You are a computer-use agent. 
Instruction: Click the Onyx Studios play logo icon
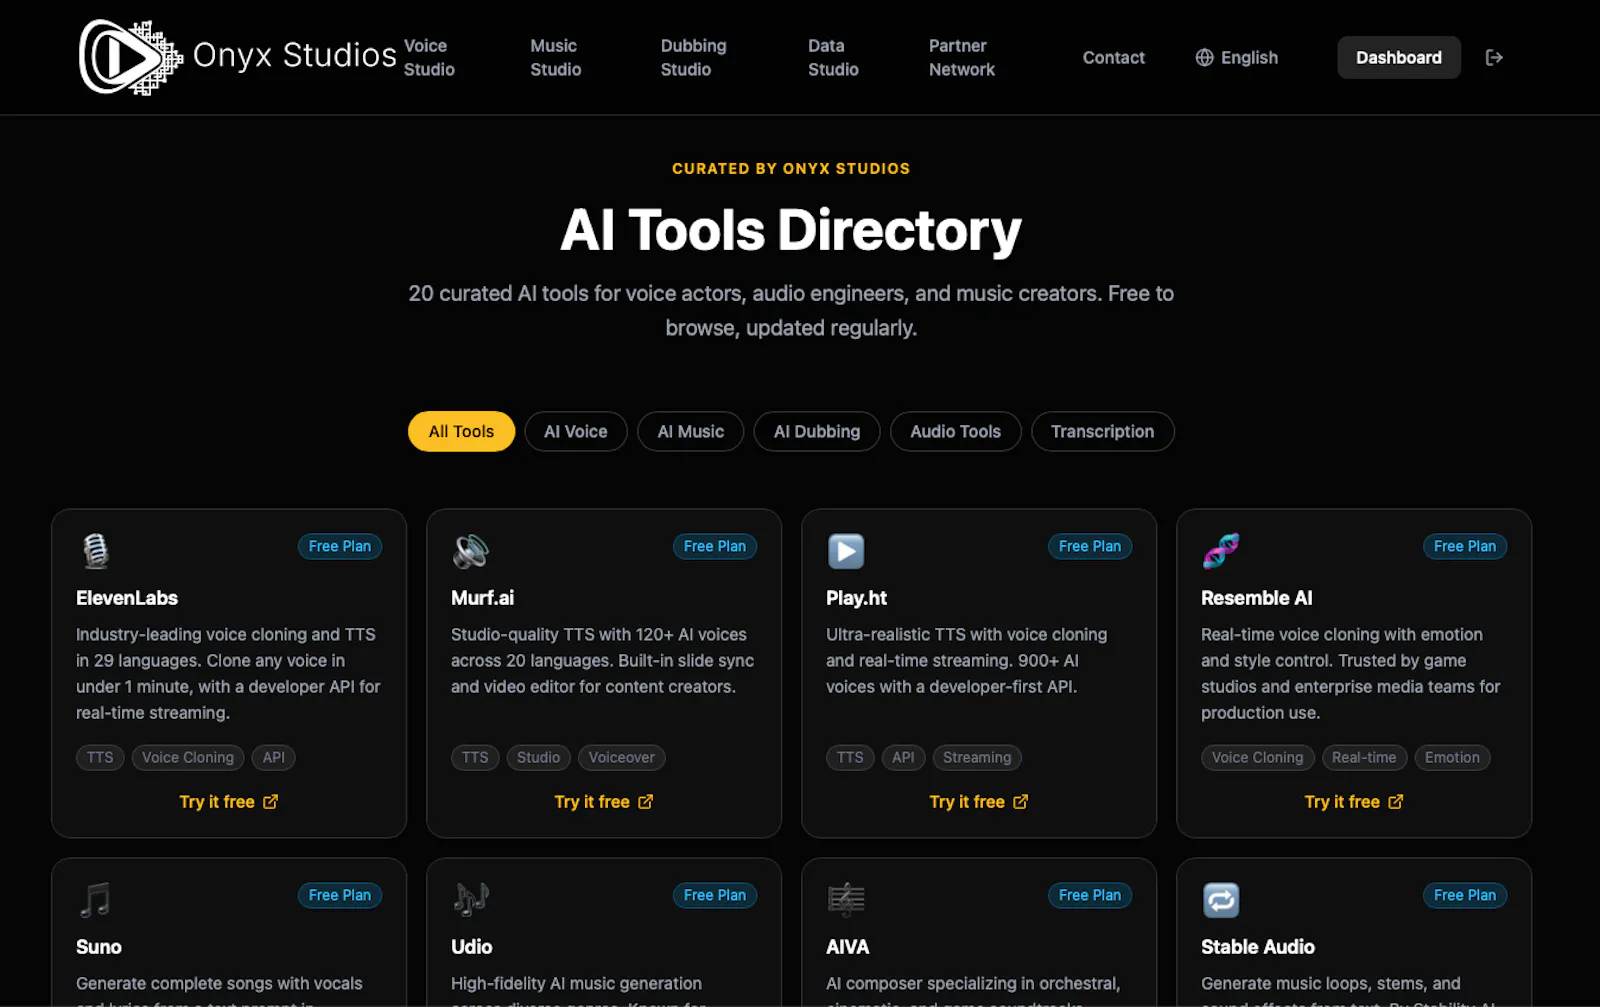tap(131, 57)
